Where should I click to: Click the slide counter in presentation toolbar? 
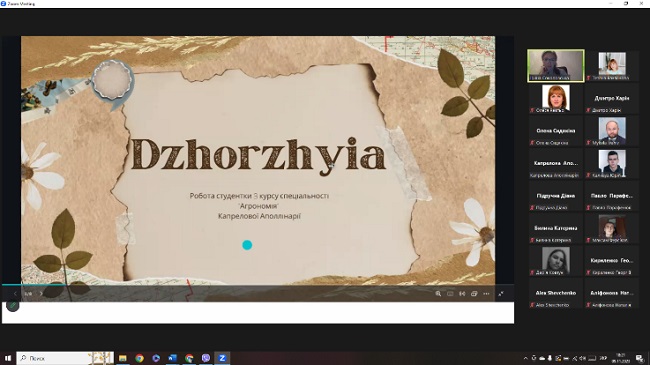(28, 294)
